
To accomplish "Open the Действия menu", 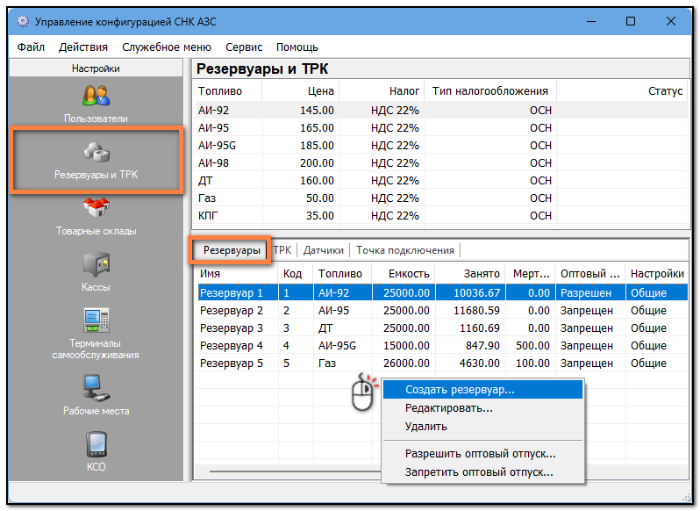I will tap(83, 47).
